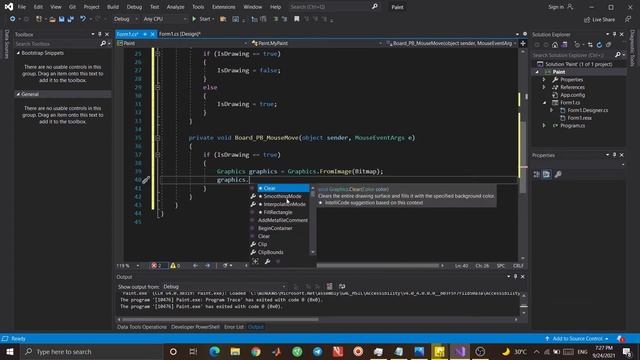The height and width of the screenshot is (360, 640).
Task: Click the navigate backward arrow in editor status
Action: point(196,266)
